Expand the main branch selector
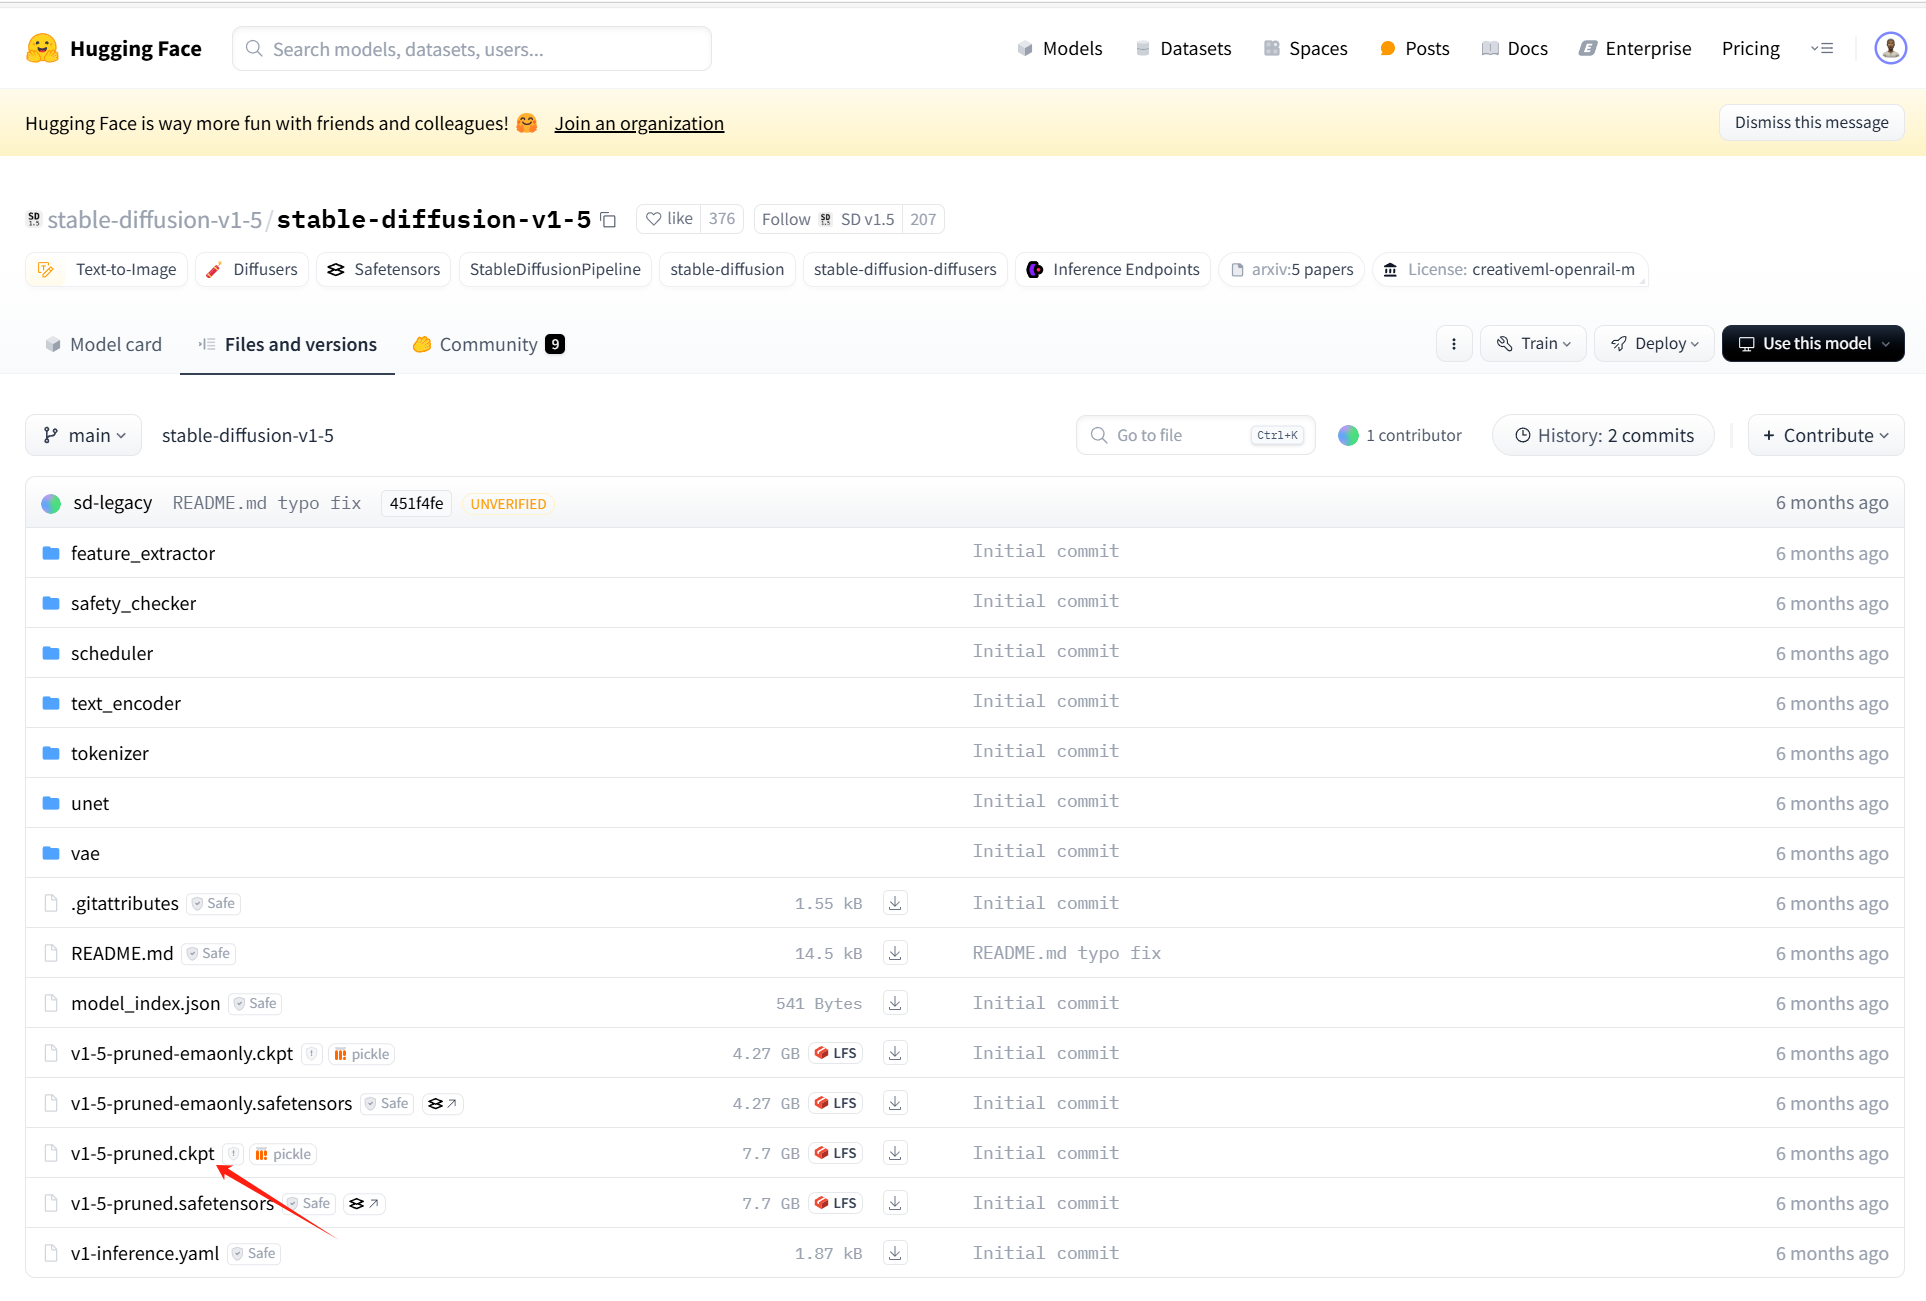Screen dimensions: 1926x1301 pos(84,435)
